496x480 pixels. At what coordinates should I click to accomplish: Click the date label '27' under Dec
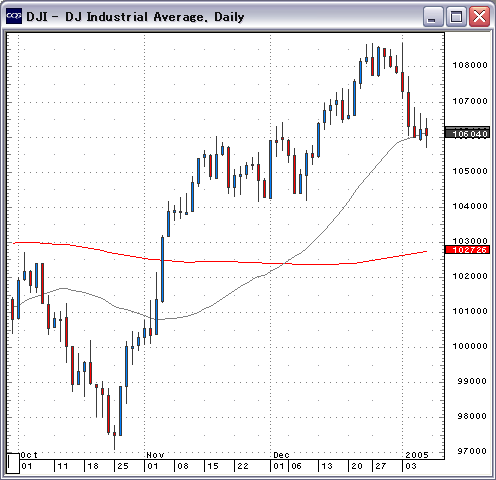point(381,466)
